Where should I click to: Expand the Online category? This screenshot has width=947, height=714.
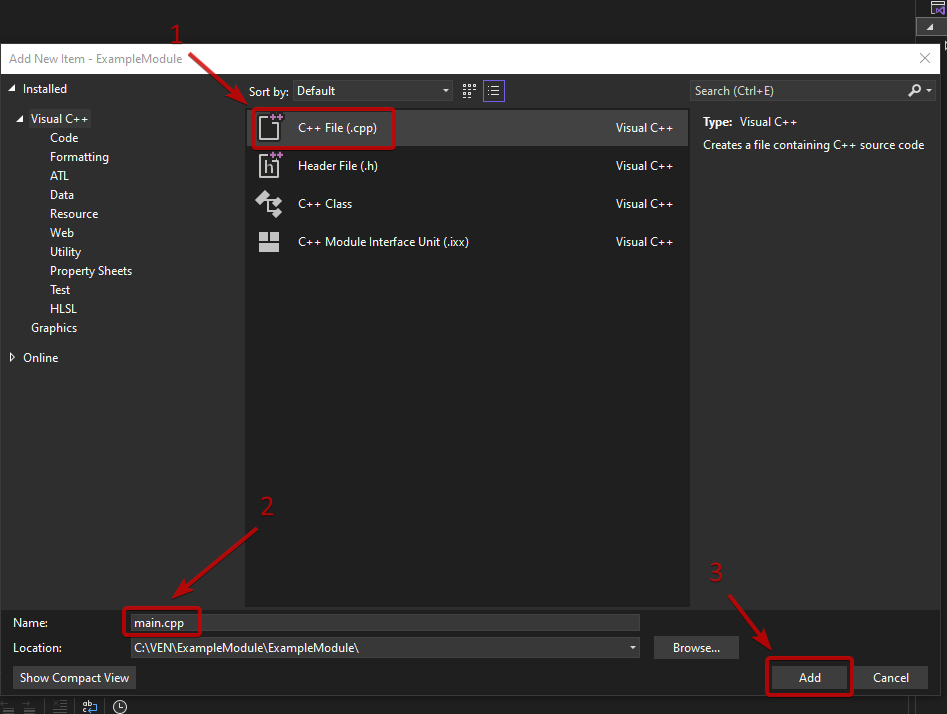pos(13,358)
